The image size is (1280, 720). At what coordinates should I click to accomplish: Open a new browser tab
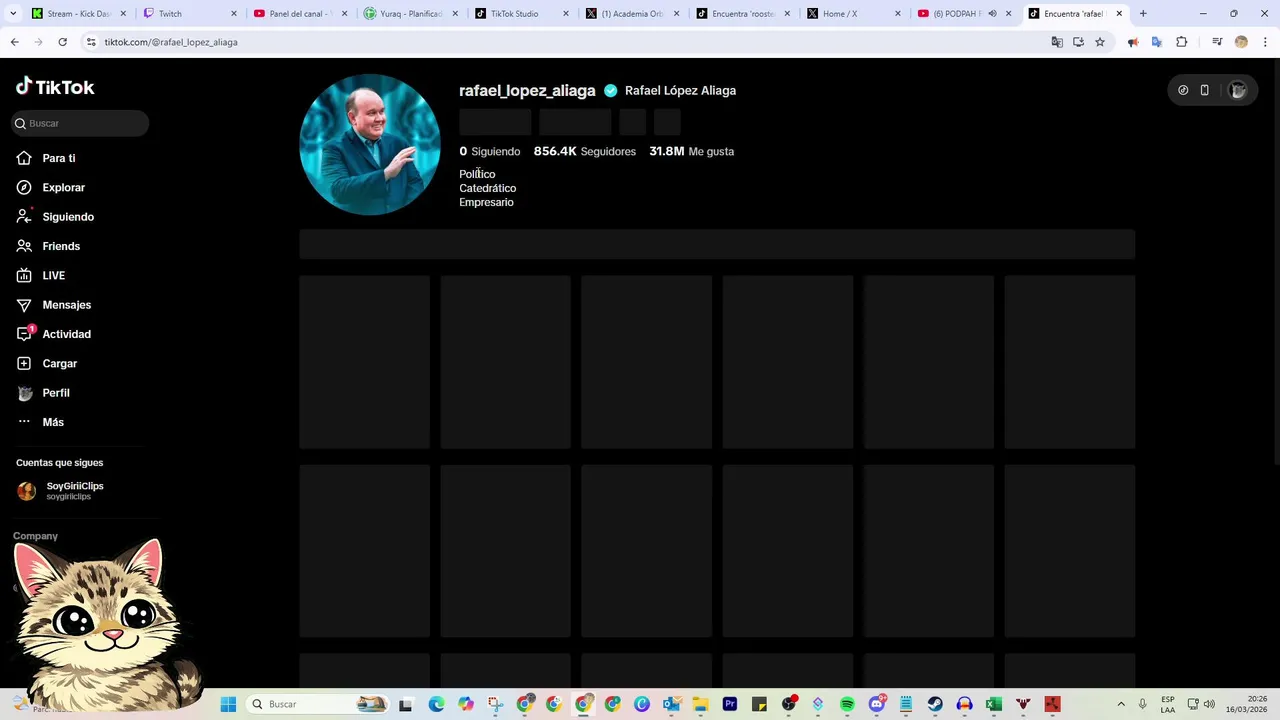pyautogui.click(x=1143, y=14)
